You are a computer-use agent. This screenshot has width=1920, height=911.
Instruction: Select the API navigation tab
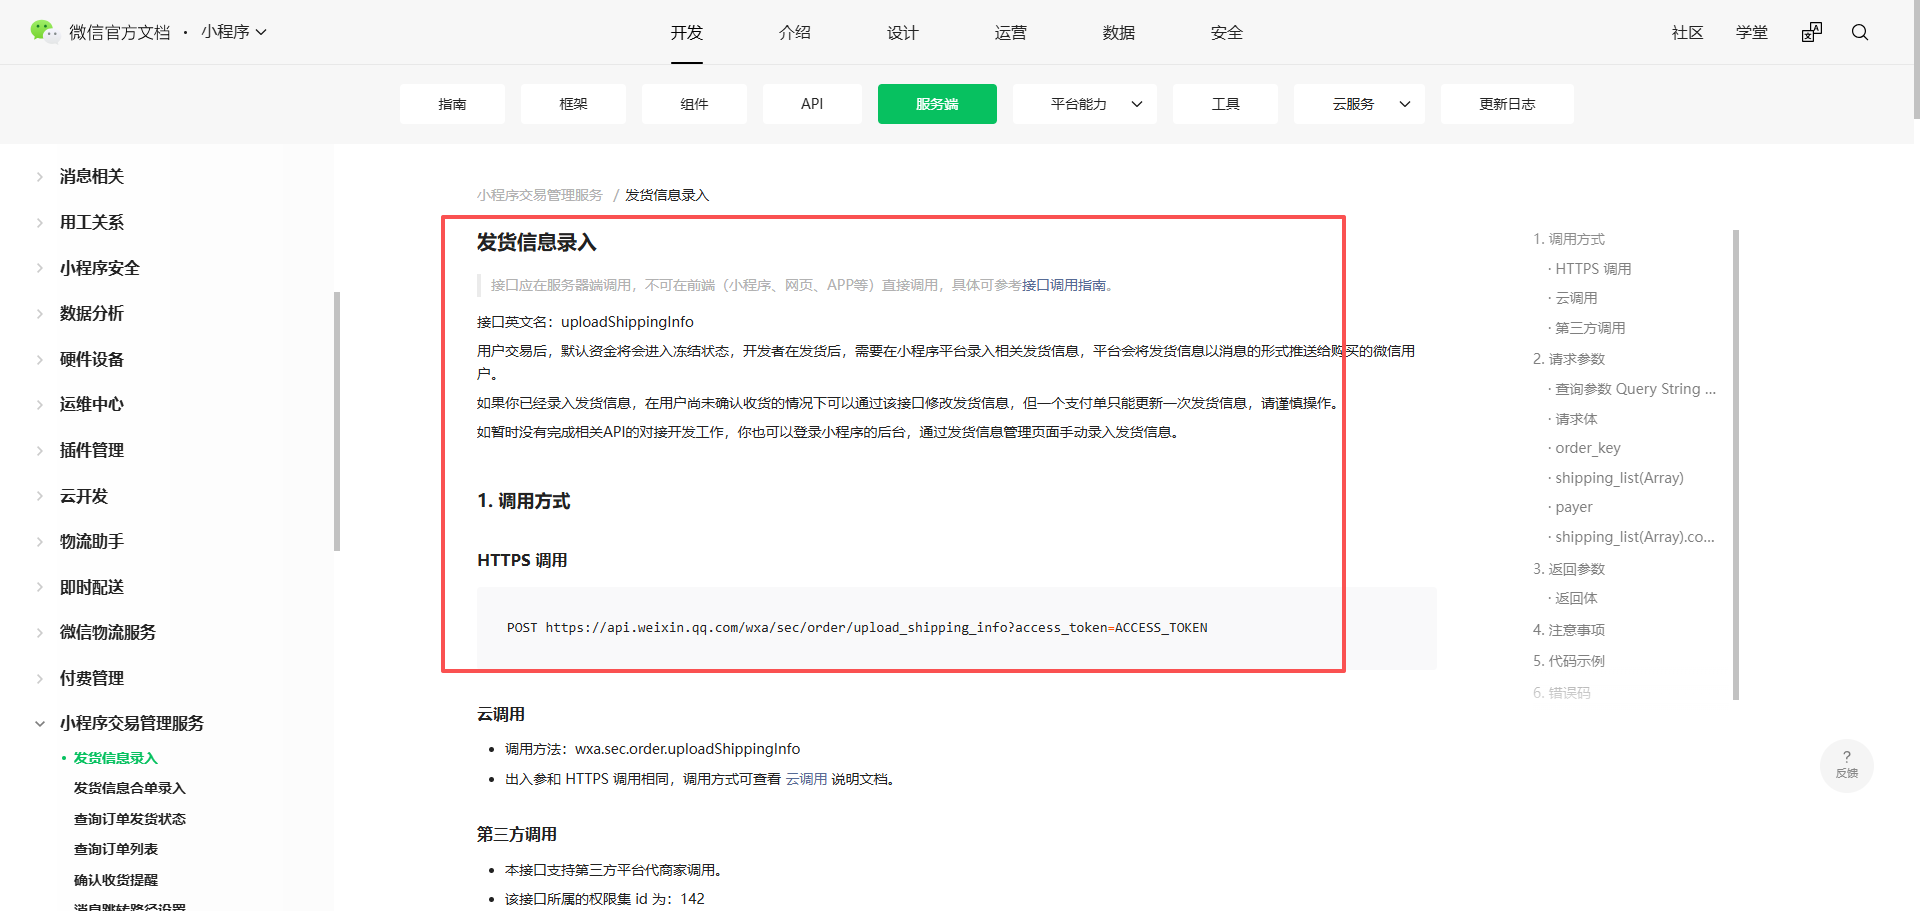coord(812,104)
